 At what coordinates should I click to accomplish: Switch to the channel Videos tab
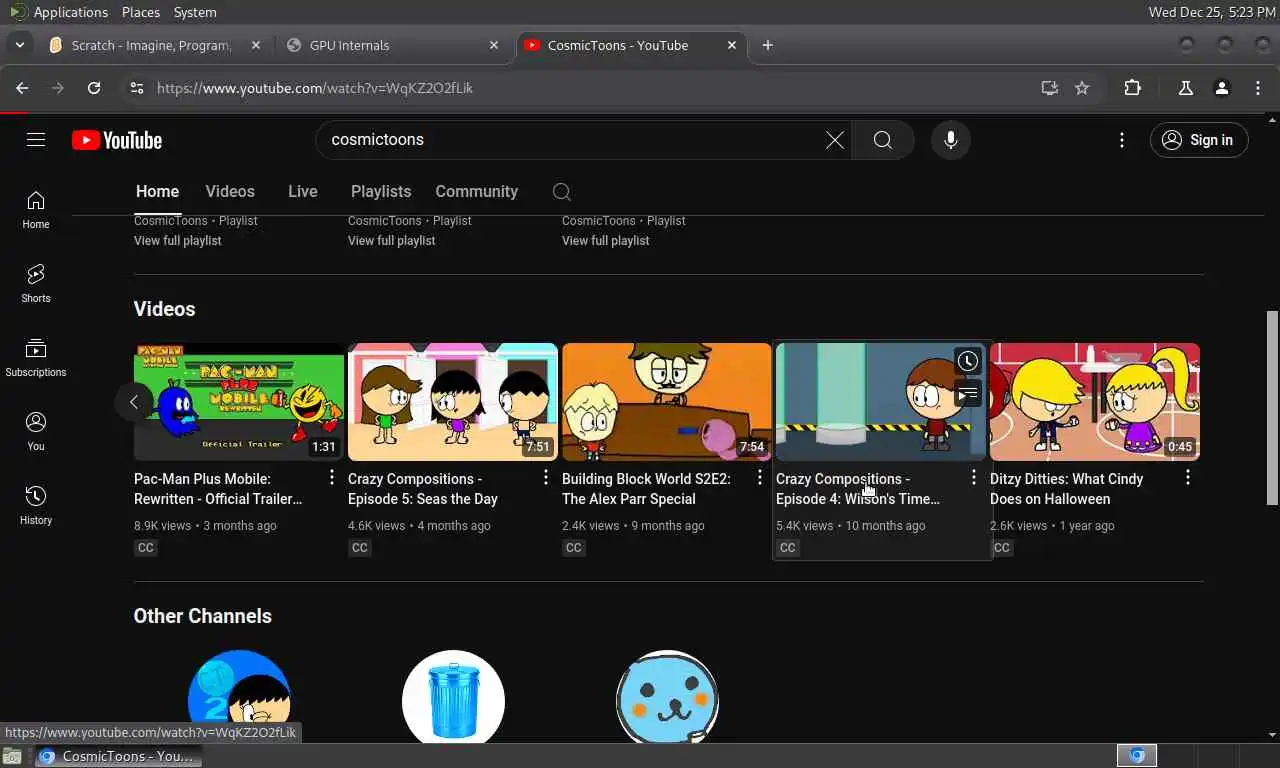click(x=230, y=192)
